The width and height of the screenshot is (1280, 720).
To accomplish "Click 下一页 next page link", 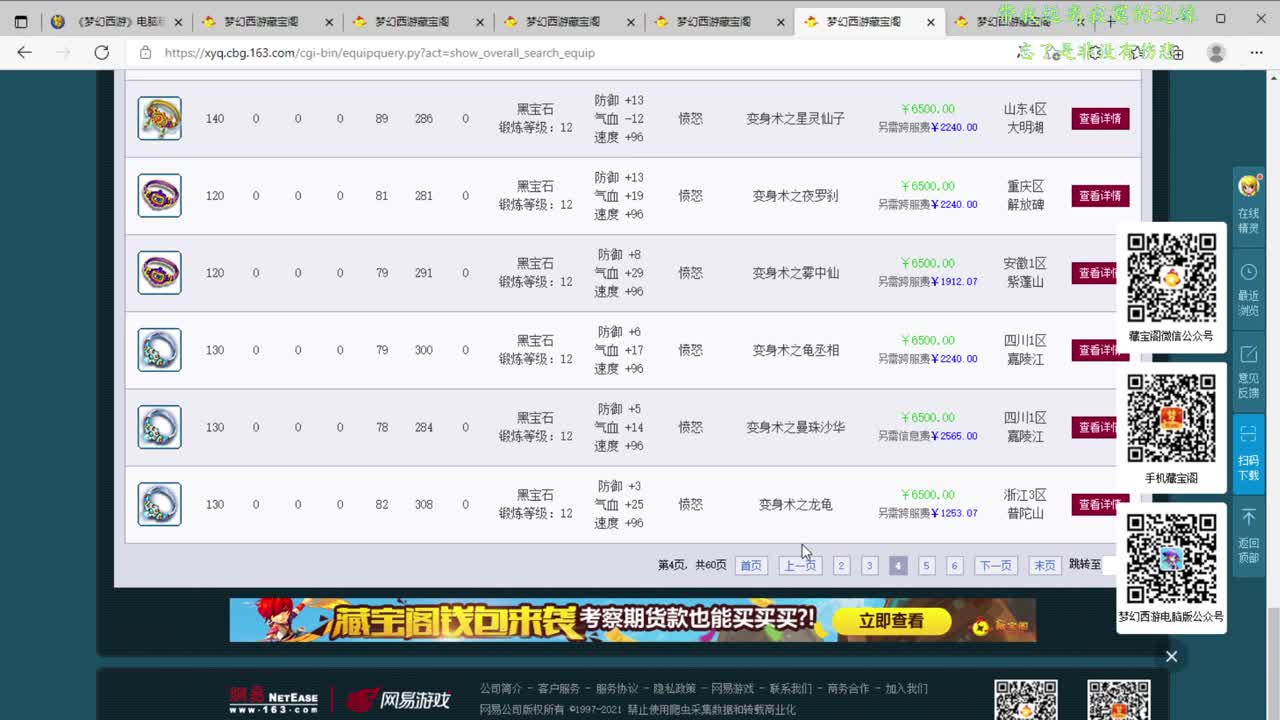I will [x=994, y=566].
